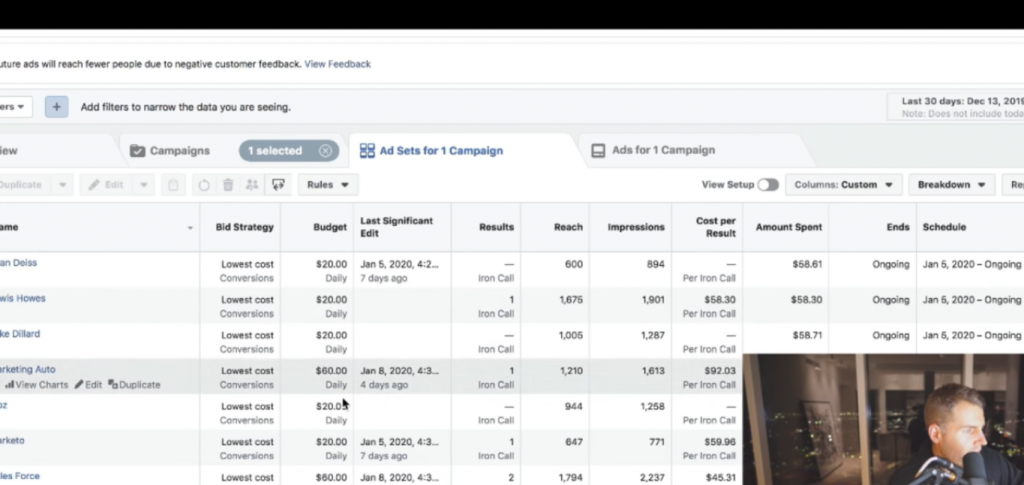Open View Charts under the Marketing Auto row

click(x=37, y=384)
